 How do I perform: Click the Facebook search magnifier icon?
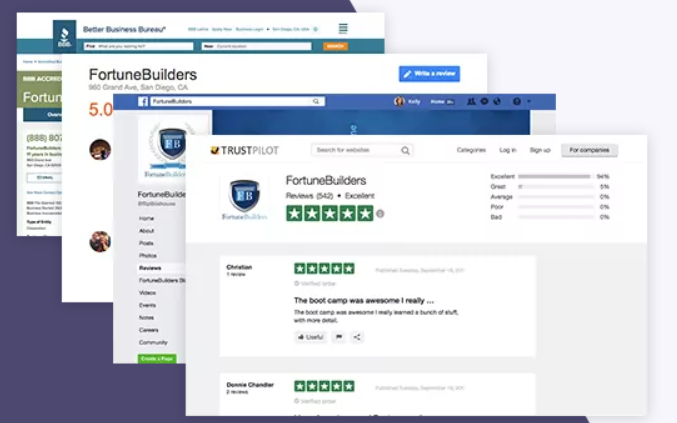pos(316,101)
